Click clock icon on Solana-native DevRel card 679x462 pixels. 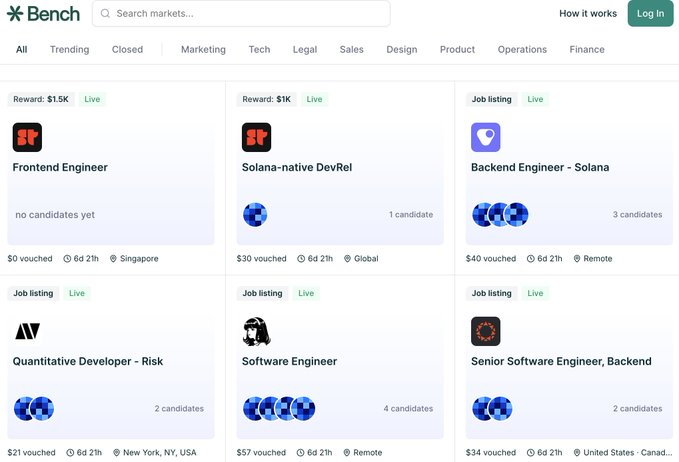(301, 258)
